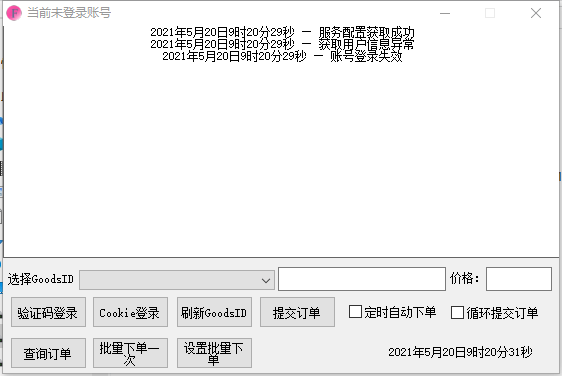The image size is (562, 376).
Task: Open the 选择GoodsID combo box
Action: click(177, 280)
